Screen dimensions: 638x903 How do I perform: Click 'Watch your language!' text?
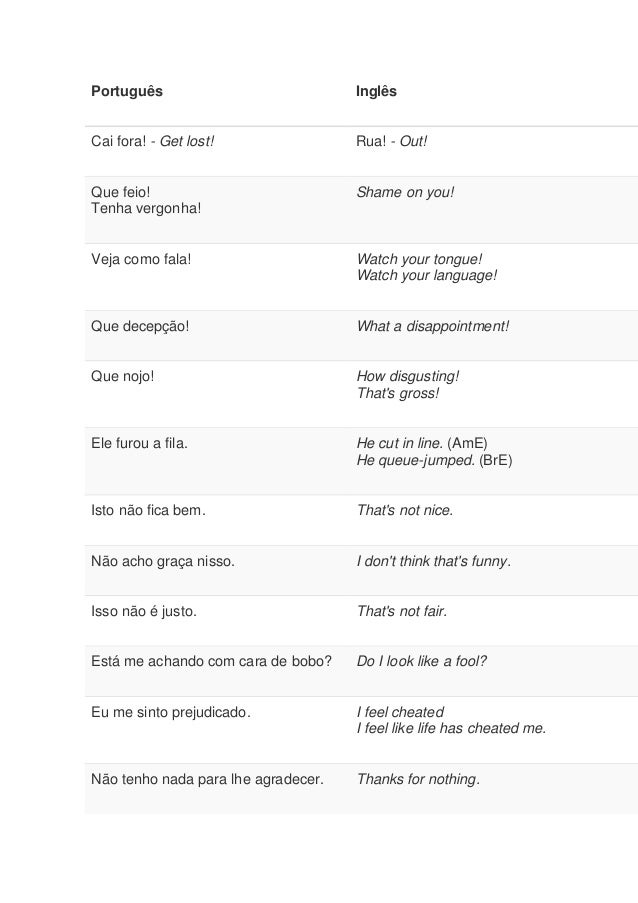pyautogui.click(x=427, y=275)
